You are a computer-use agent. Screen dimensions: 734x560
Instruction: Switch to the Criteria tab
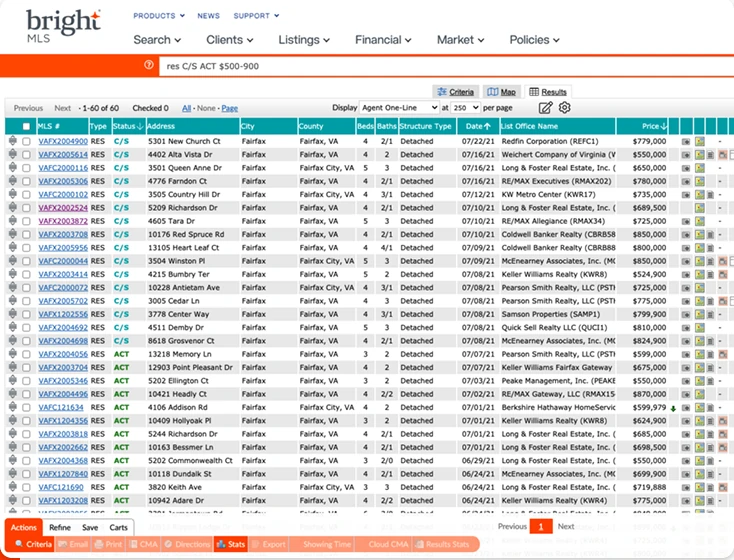(x=455, y=92)
